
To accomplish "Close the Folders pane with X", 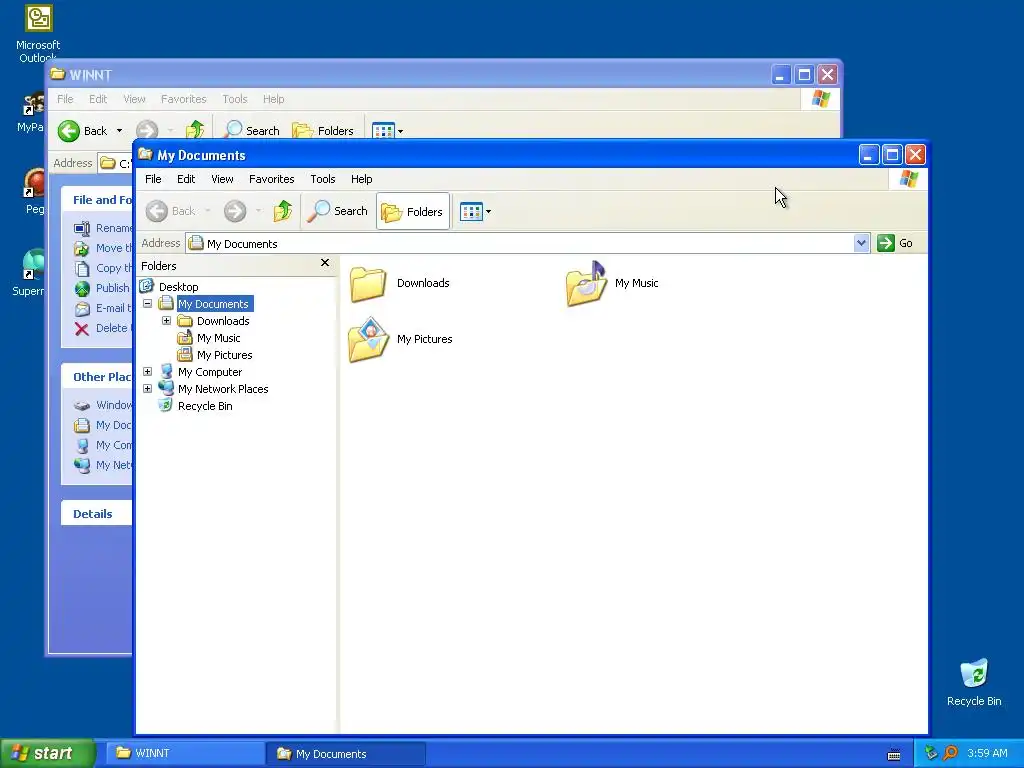I will click(325, 263).
